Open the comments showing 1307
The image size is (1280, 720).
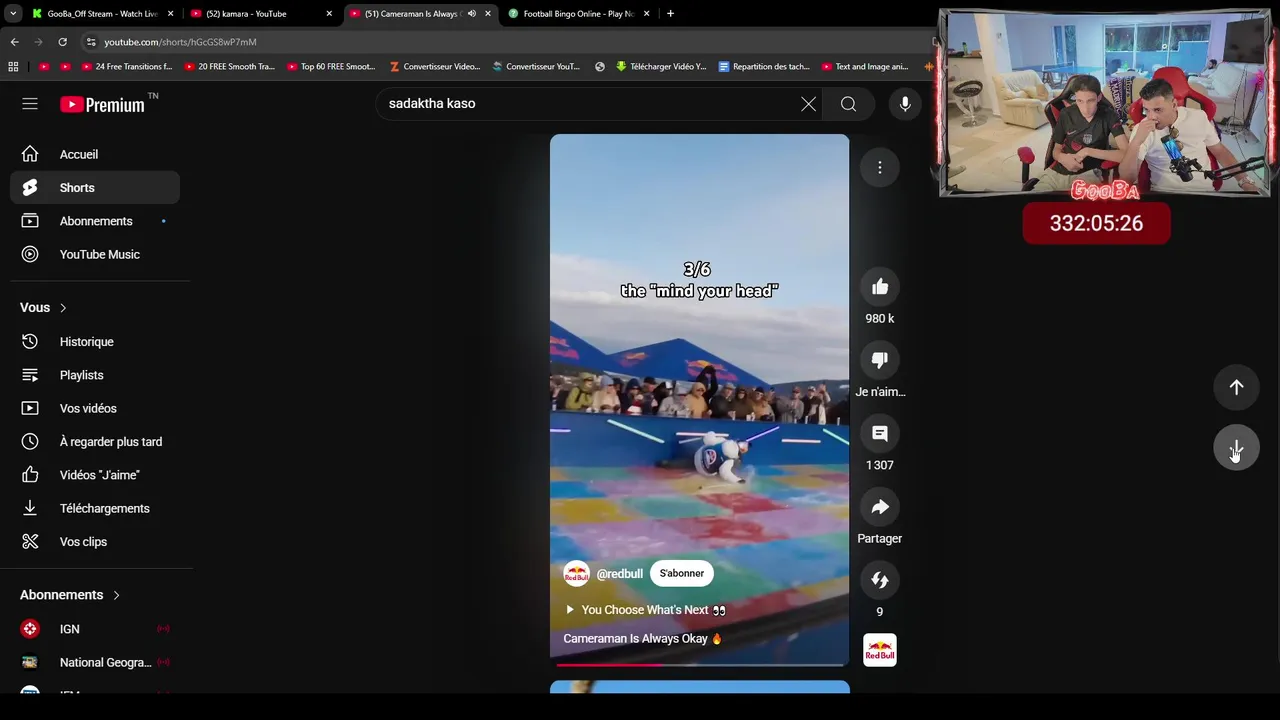coord(880,434)
